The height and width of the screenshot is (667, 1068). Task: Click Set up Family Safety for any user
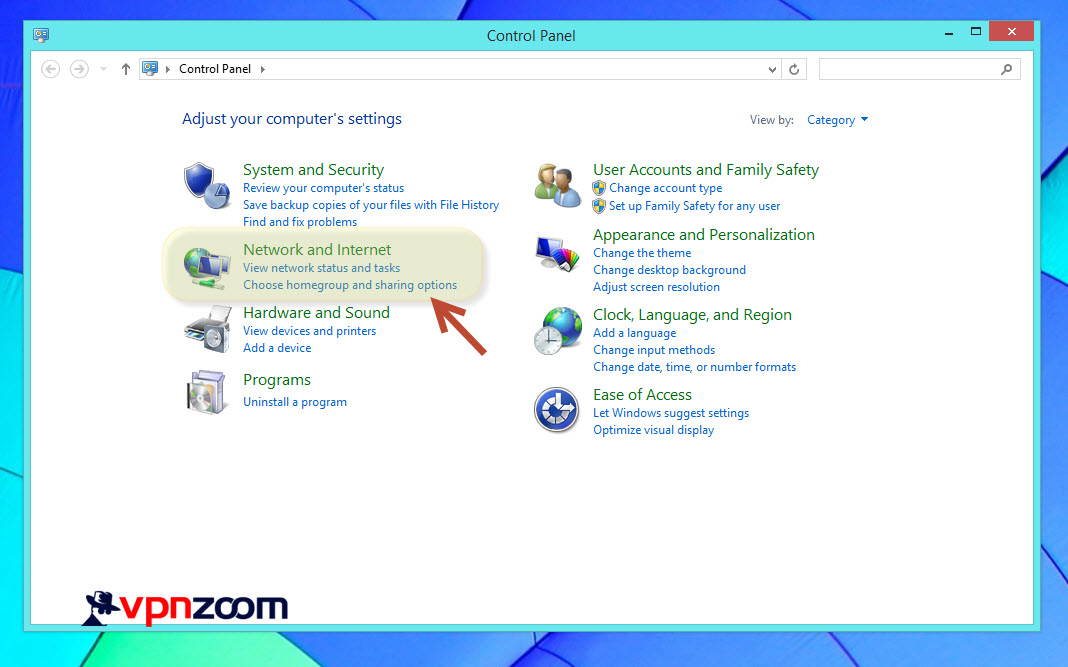coord(694,206)
